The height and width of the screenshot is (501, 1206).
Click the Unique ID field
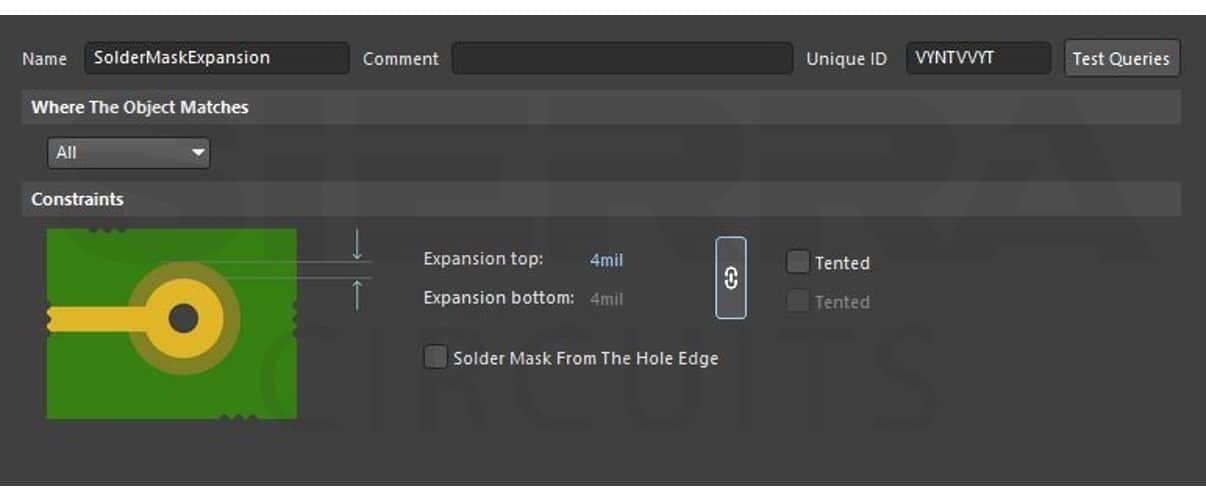coord(978,58)
